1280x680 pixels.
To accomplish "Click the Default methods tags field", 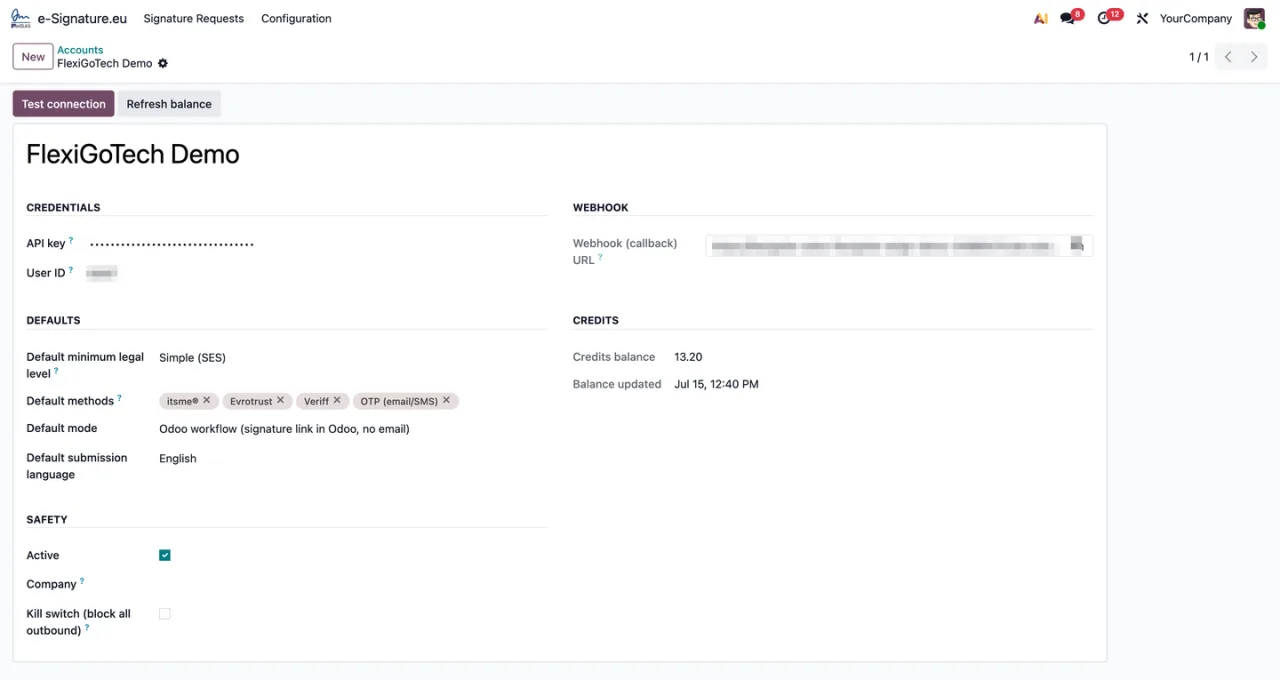I will tap(352, 401).
